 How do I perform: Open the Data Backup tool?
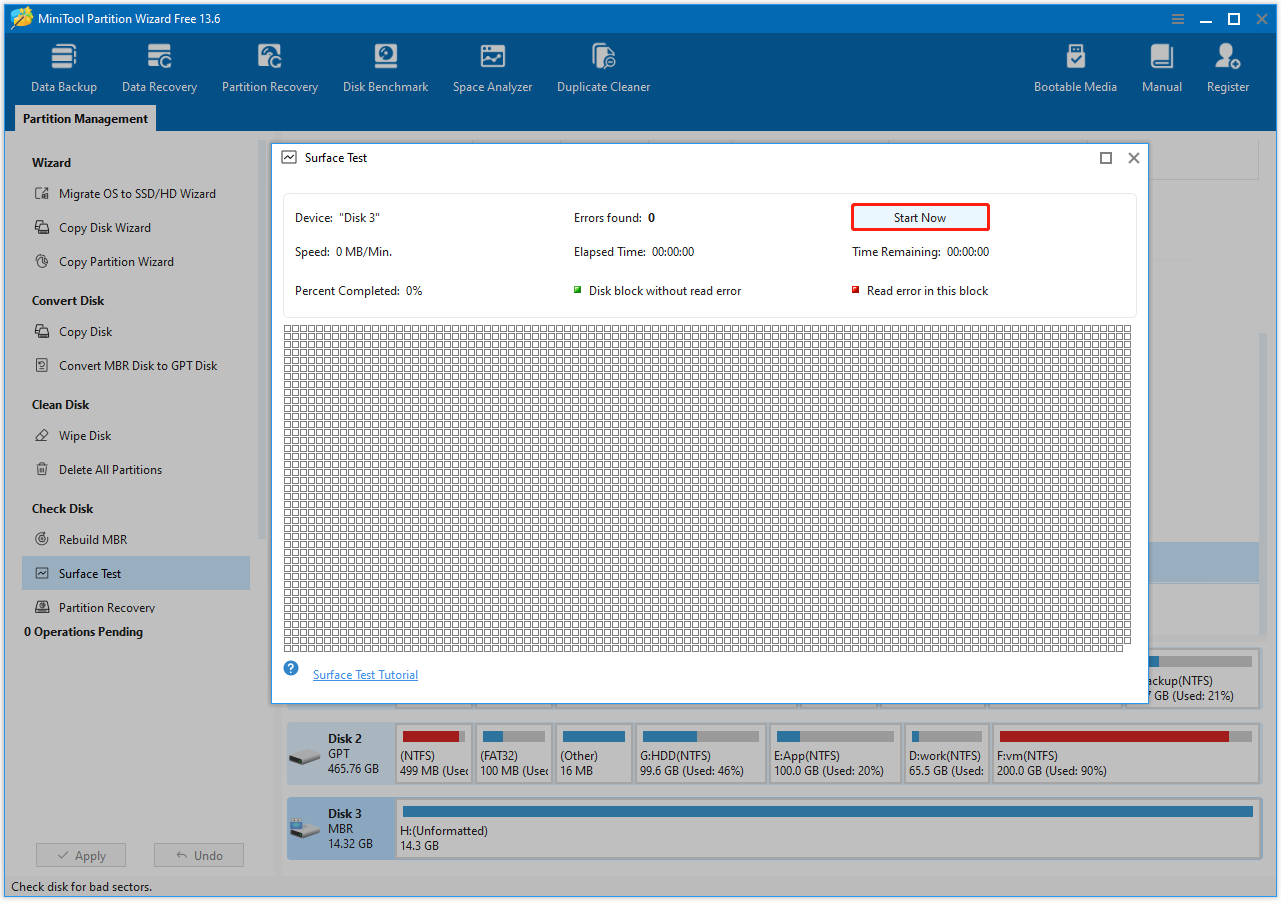point(64,68)
